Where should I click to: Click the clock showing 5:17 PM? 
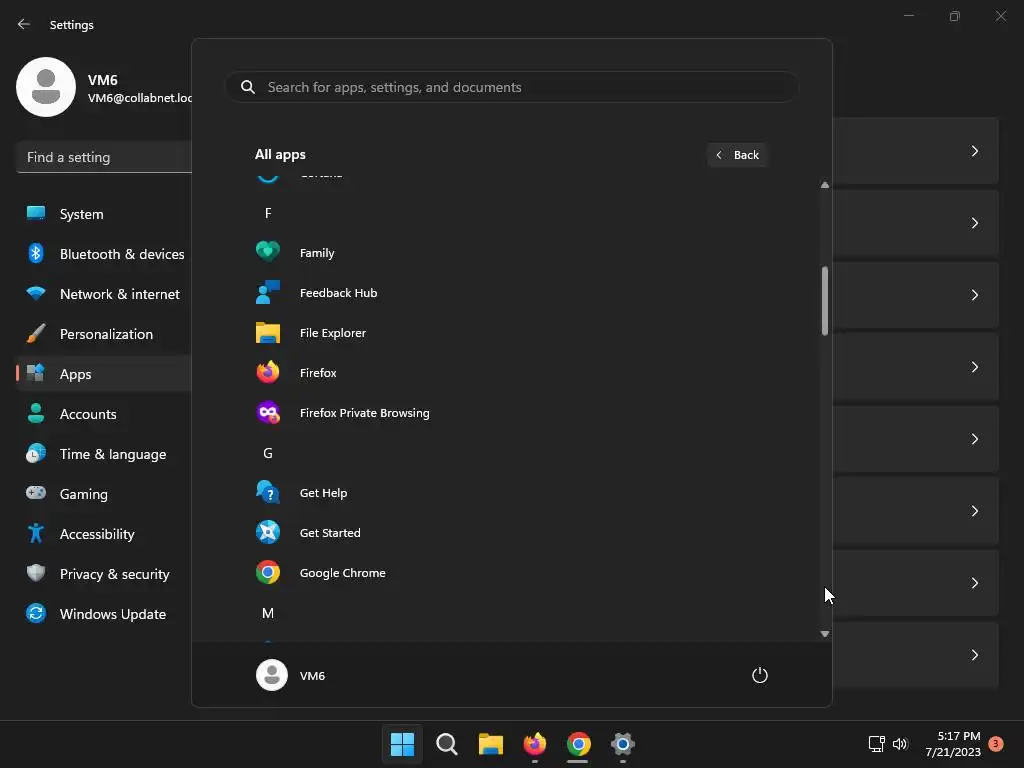(953, 744)
